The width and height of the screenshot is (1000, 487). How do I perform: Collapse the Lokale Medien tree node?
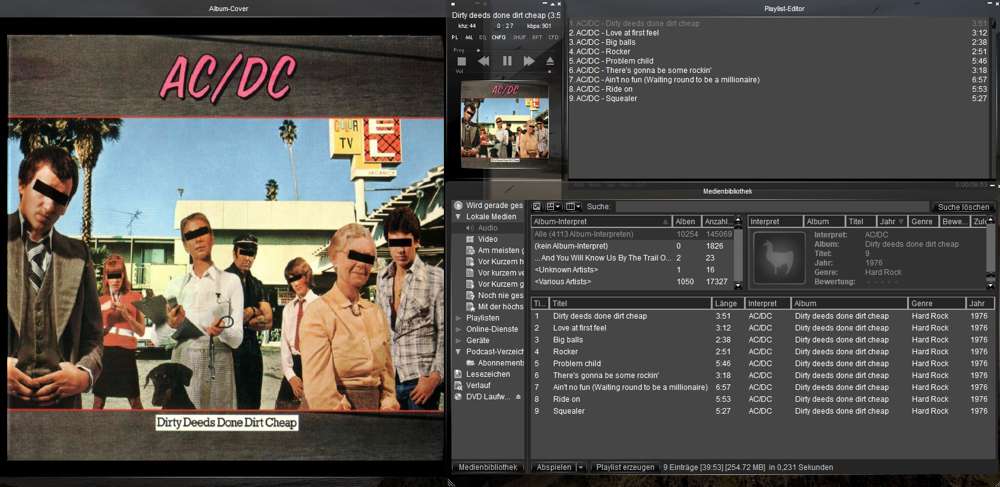tap(459, 216)
